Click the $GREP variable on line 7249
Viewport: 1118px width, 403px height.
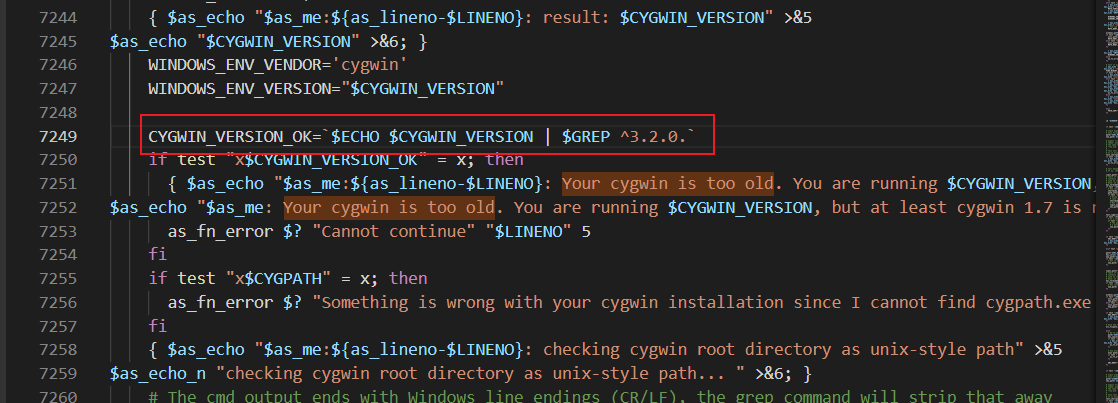pyautogui.click(x=585, y=136)
